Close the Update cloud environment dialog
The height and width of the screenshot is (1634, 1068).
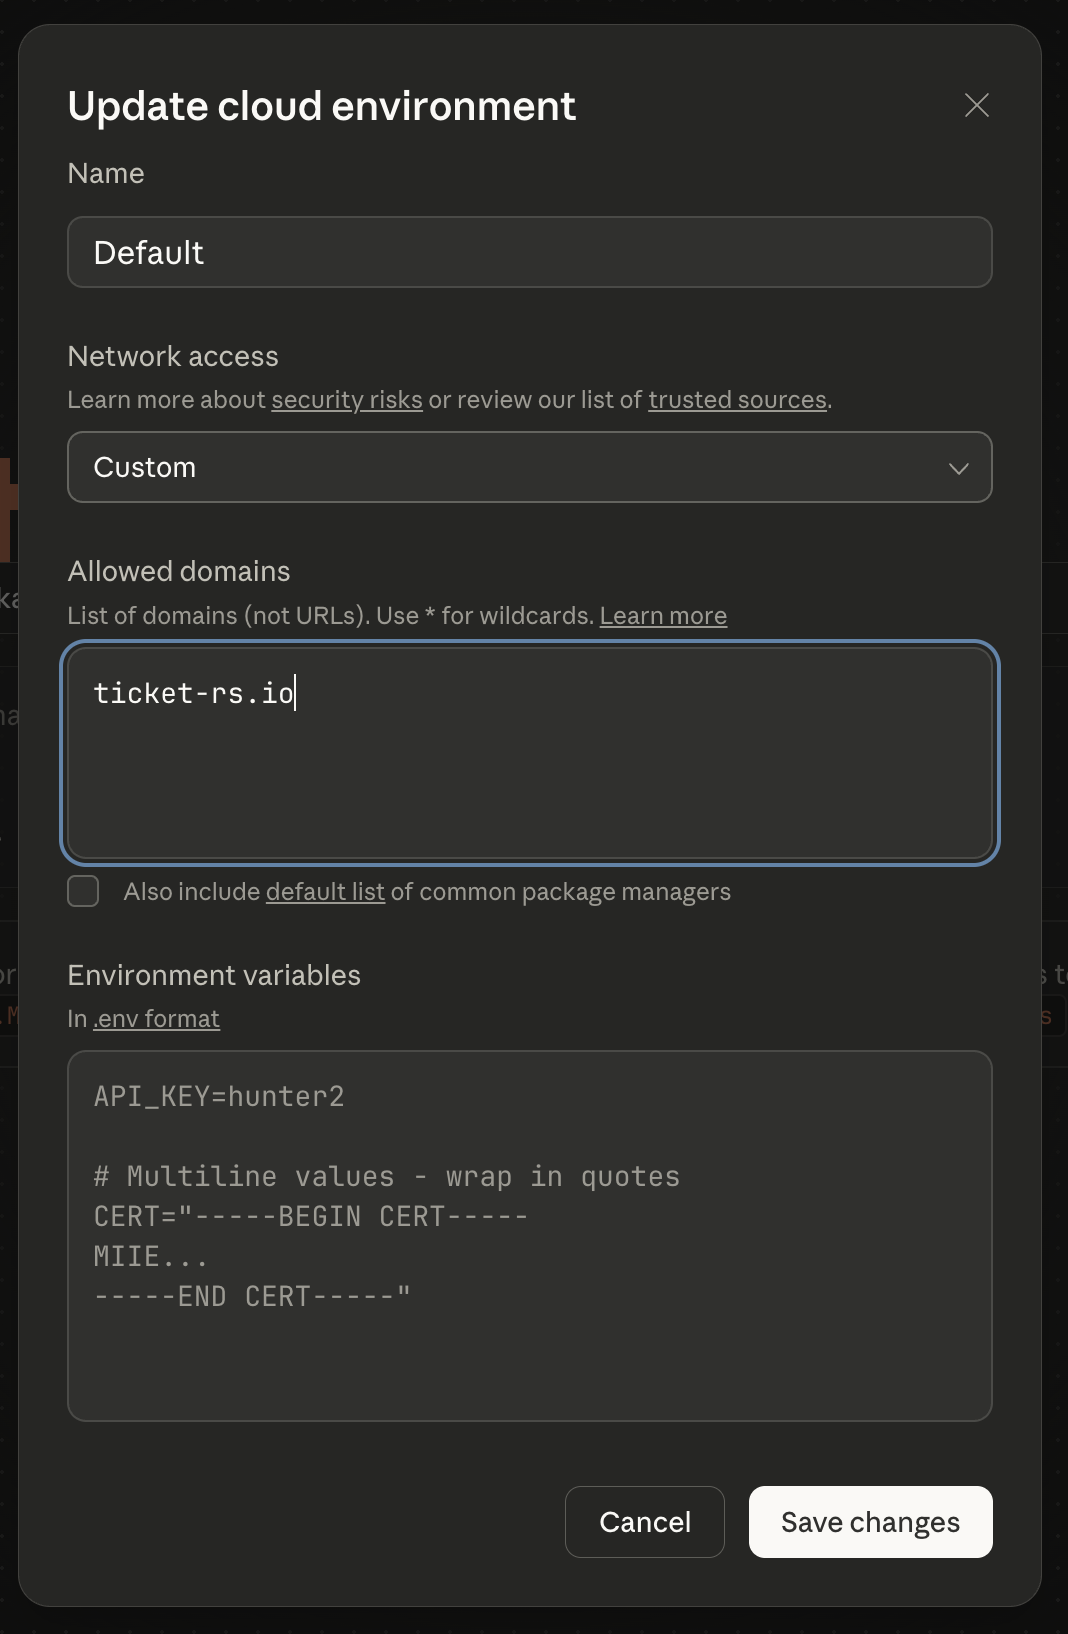976,105
